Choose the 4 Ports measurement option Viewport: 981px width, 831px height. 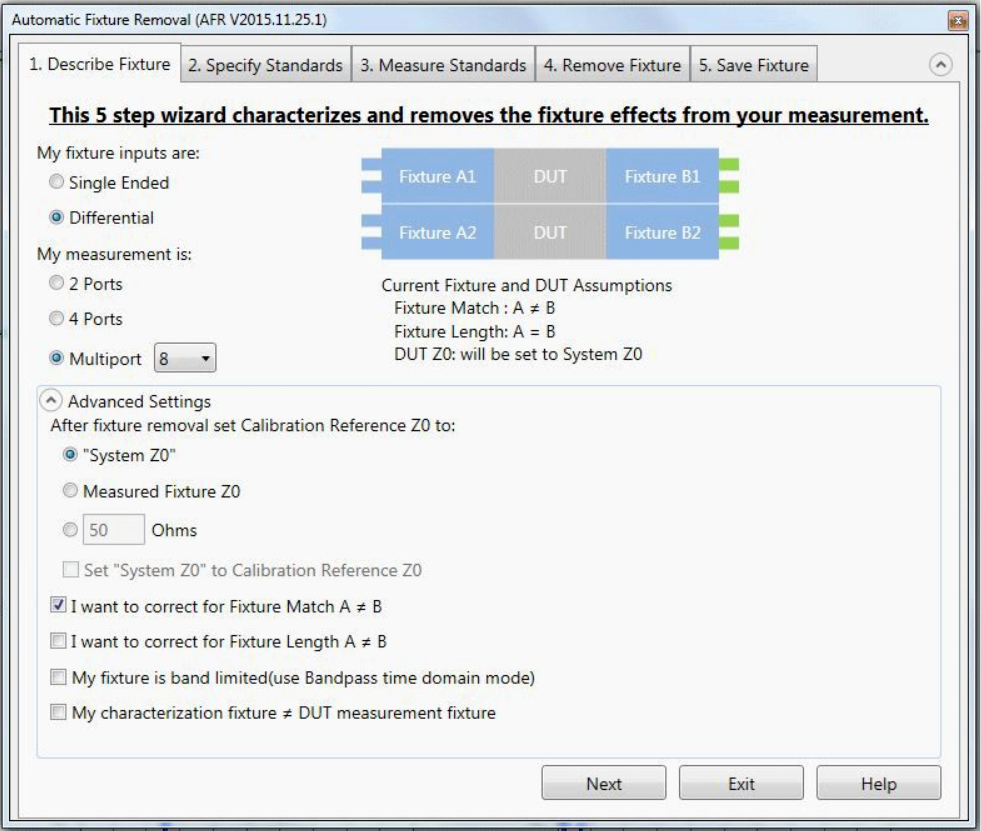[x=56, y=319]
